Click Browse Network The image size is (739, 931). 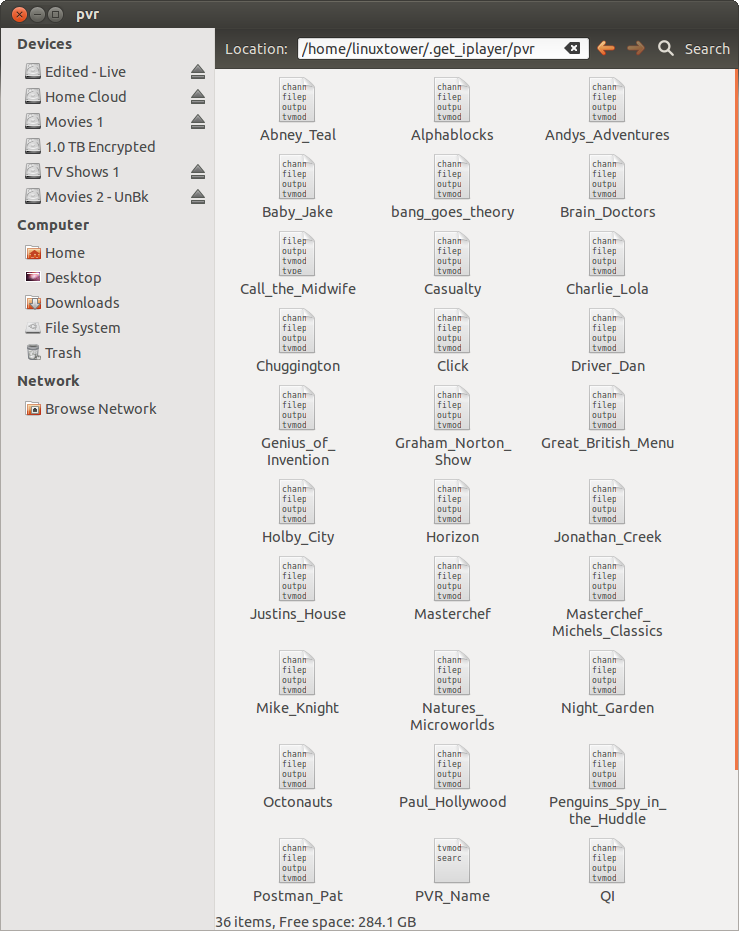(100, 408)
